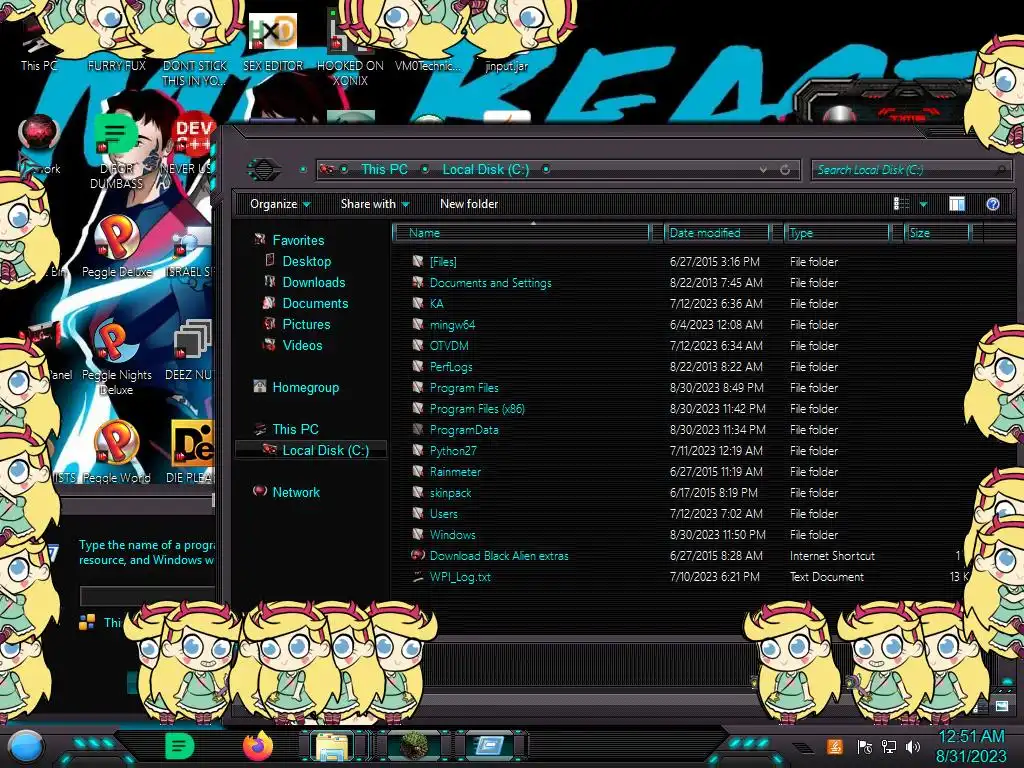Switch to the Minecraft block taskbar button
Screen dimensions: 1024x768
click(413, 746)
